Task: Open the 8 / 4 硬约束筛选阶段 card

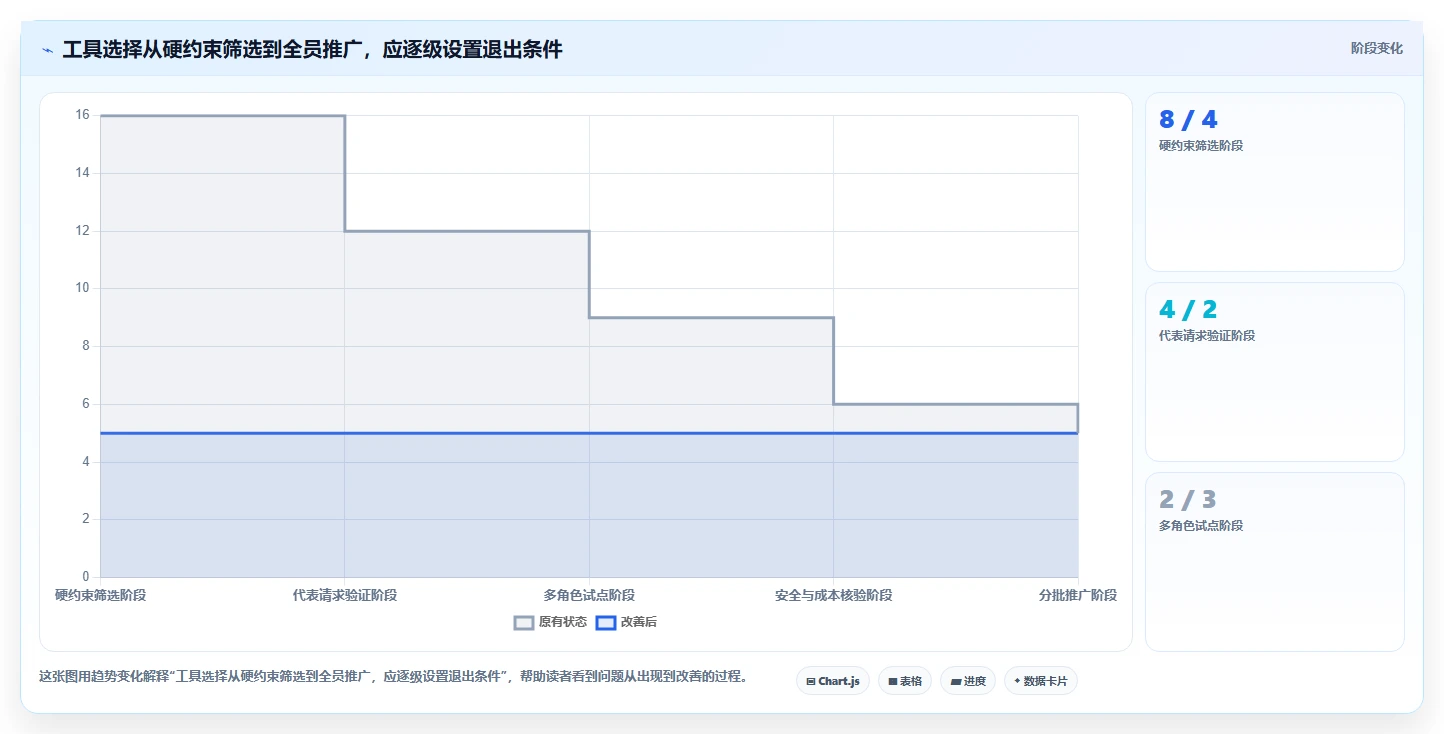Action: coord(1274,182)
